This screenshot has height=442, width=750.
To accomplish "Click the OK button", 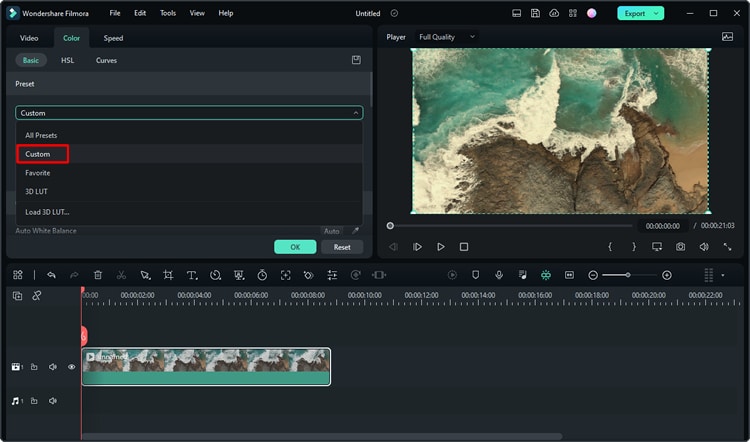I will (295, 247).
